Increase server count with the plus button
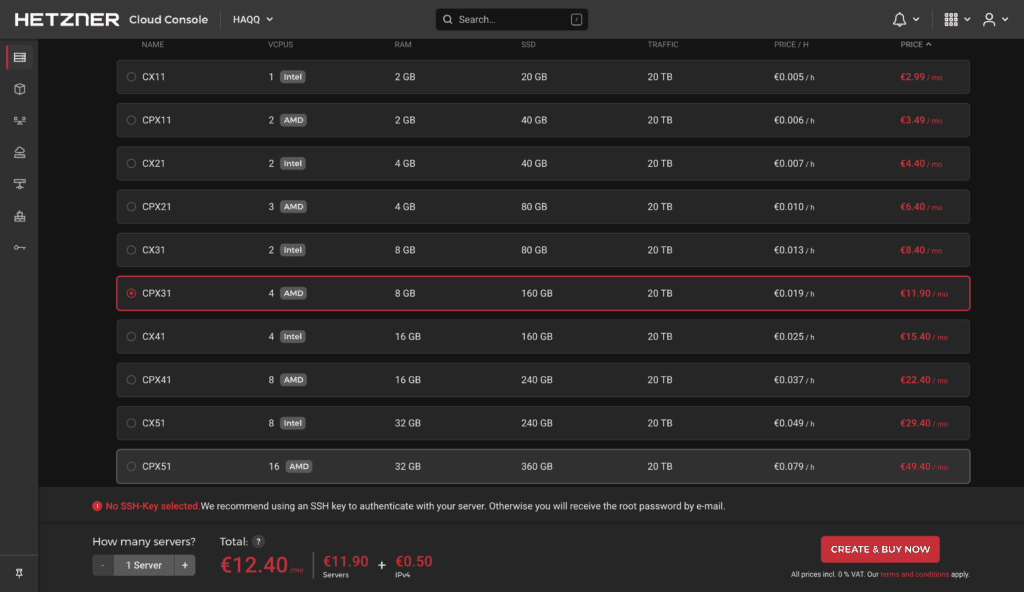Viewport: 1024px width, 592px height. [184, 565]
